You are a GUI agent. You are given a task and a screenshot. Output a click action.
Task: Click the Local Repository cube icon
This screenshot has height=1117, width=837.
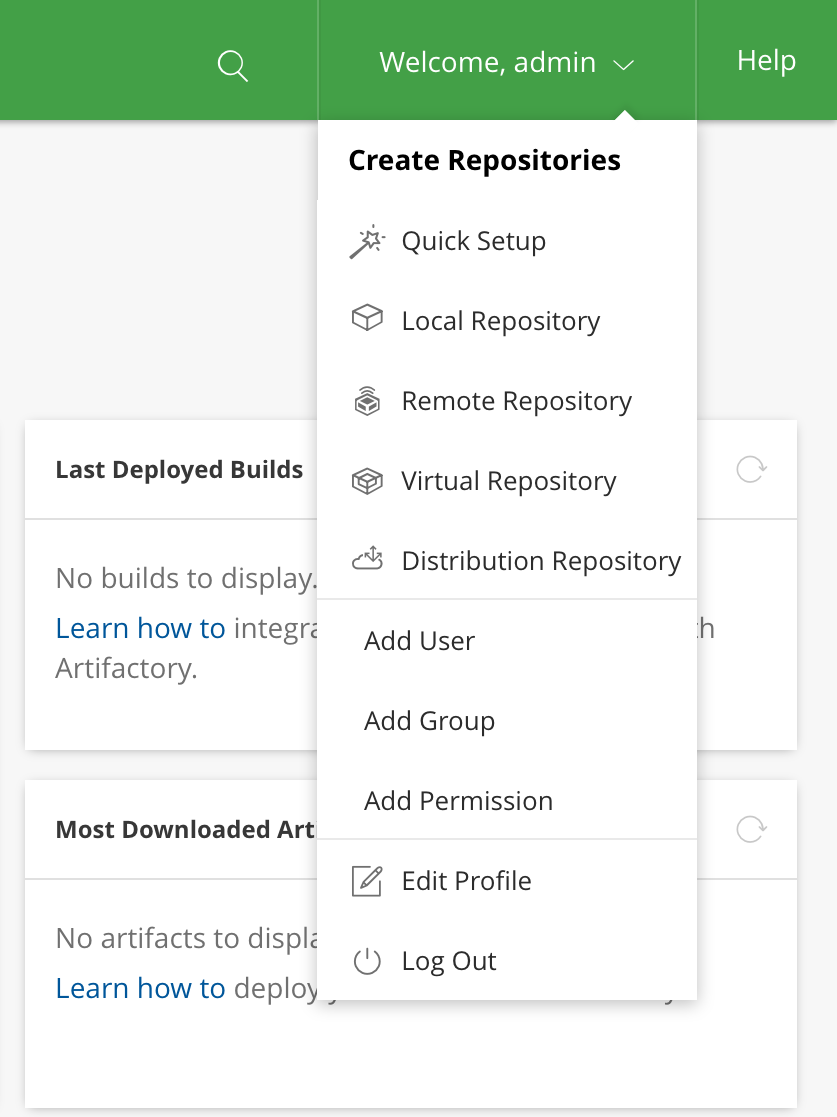pos(367,318)
